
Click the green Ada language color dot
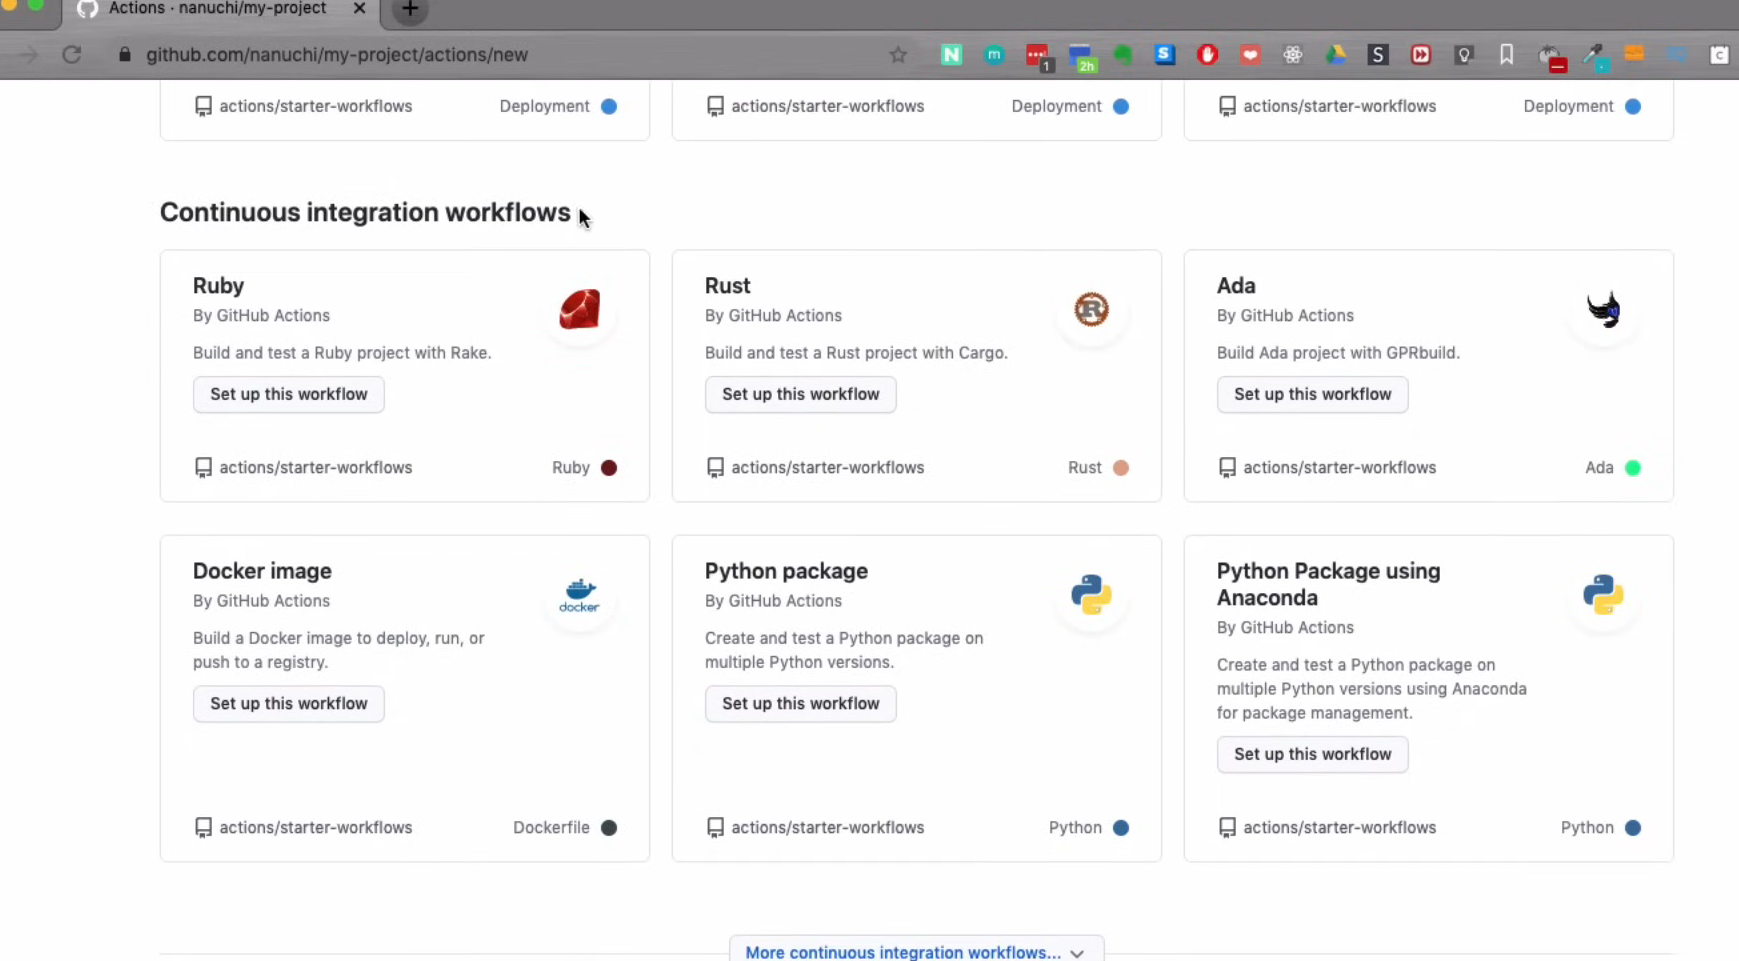pos(1633,468)
